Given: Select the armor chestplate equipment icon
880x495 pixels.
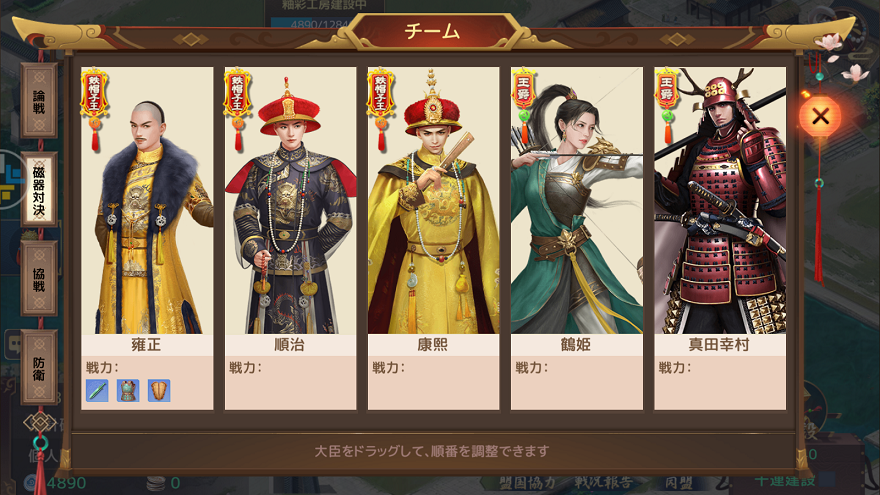Looking at the screenshot, I should coord(128,391).
